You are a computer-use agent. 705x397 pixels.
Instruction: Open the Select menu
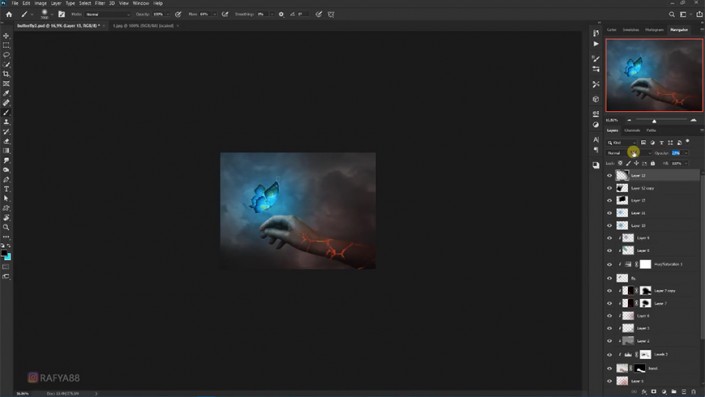pos(85,3)
